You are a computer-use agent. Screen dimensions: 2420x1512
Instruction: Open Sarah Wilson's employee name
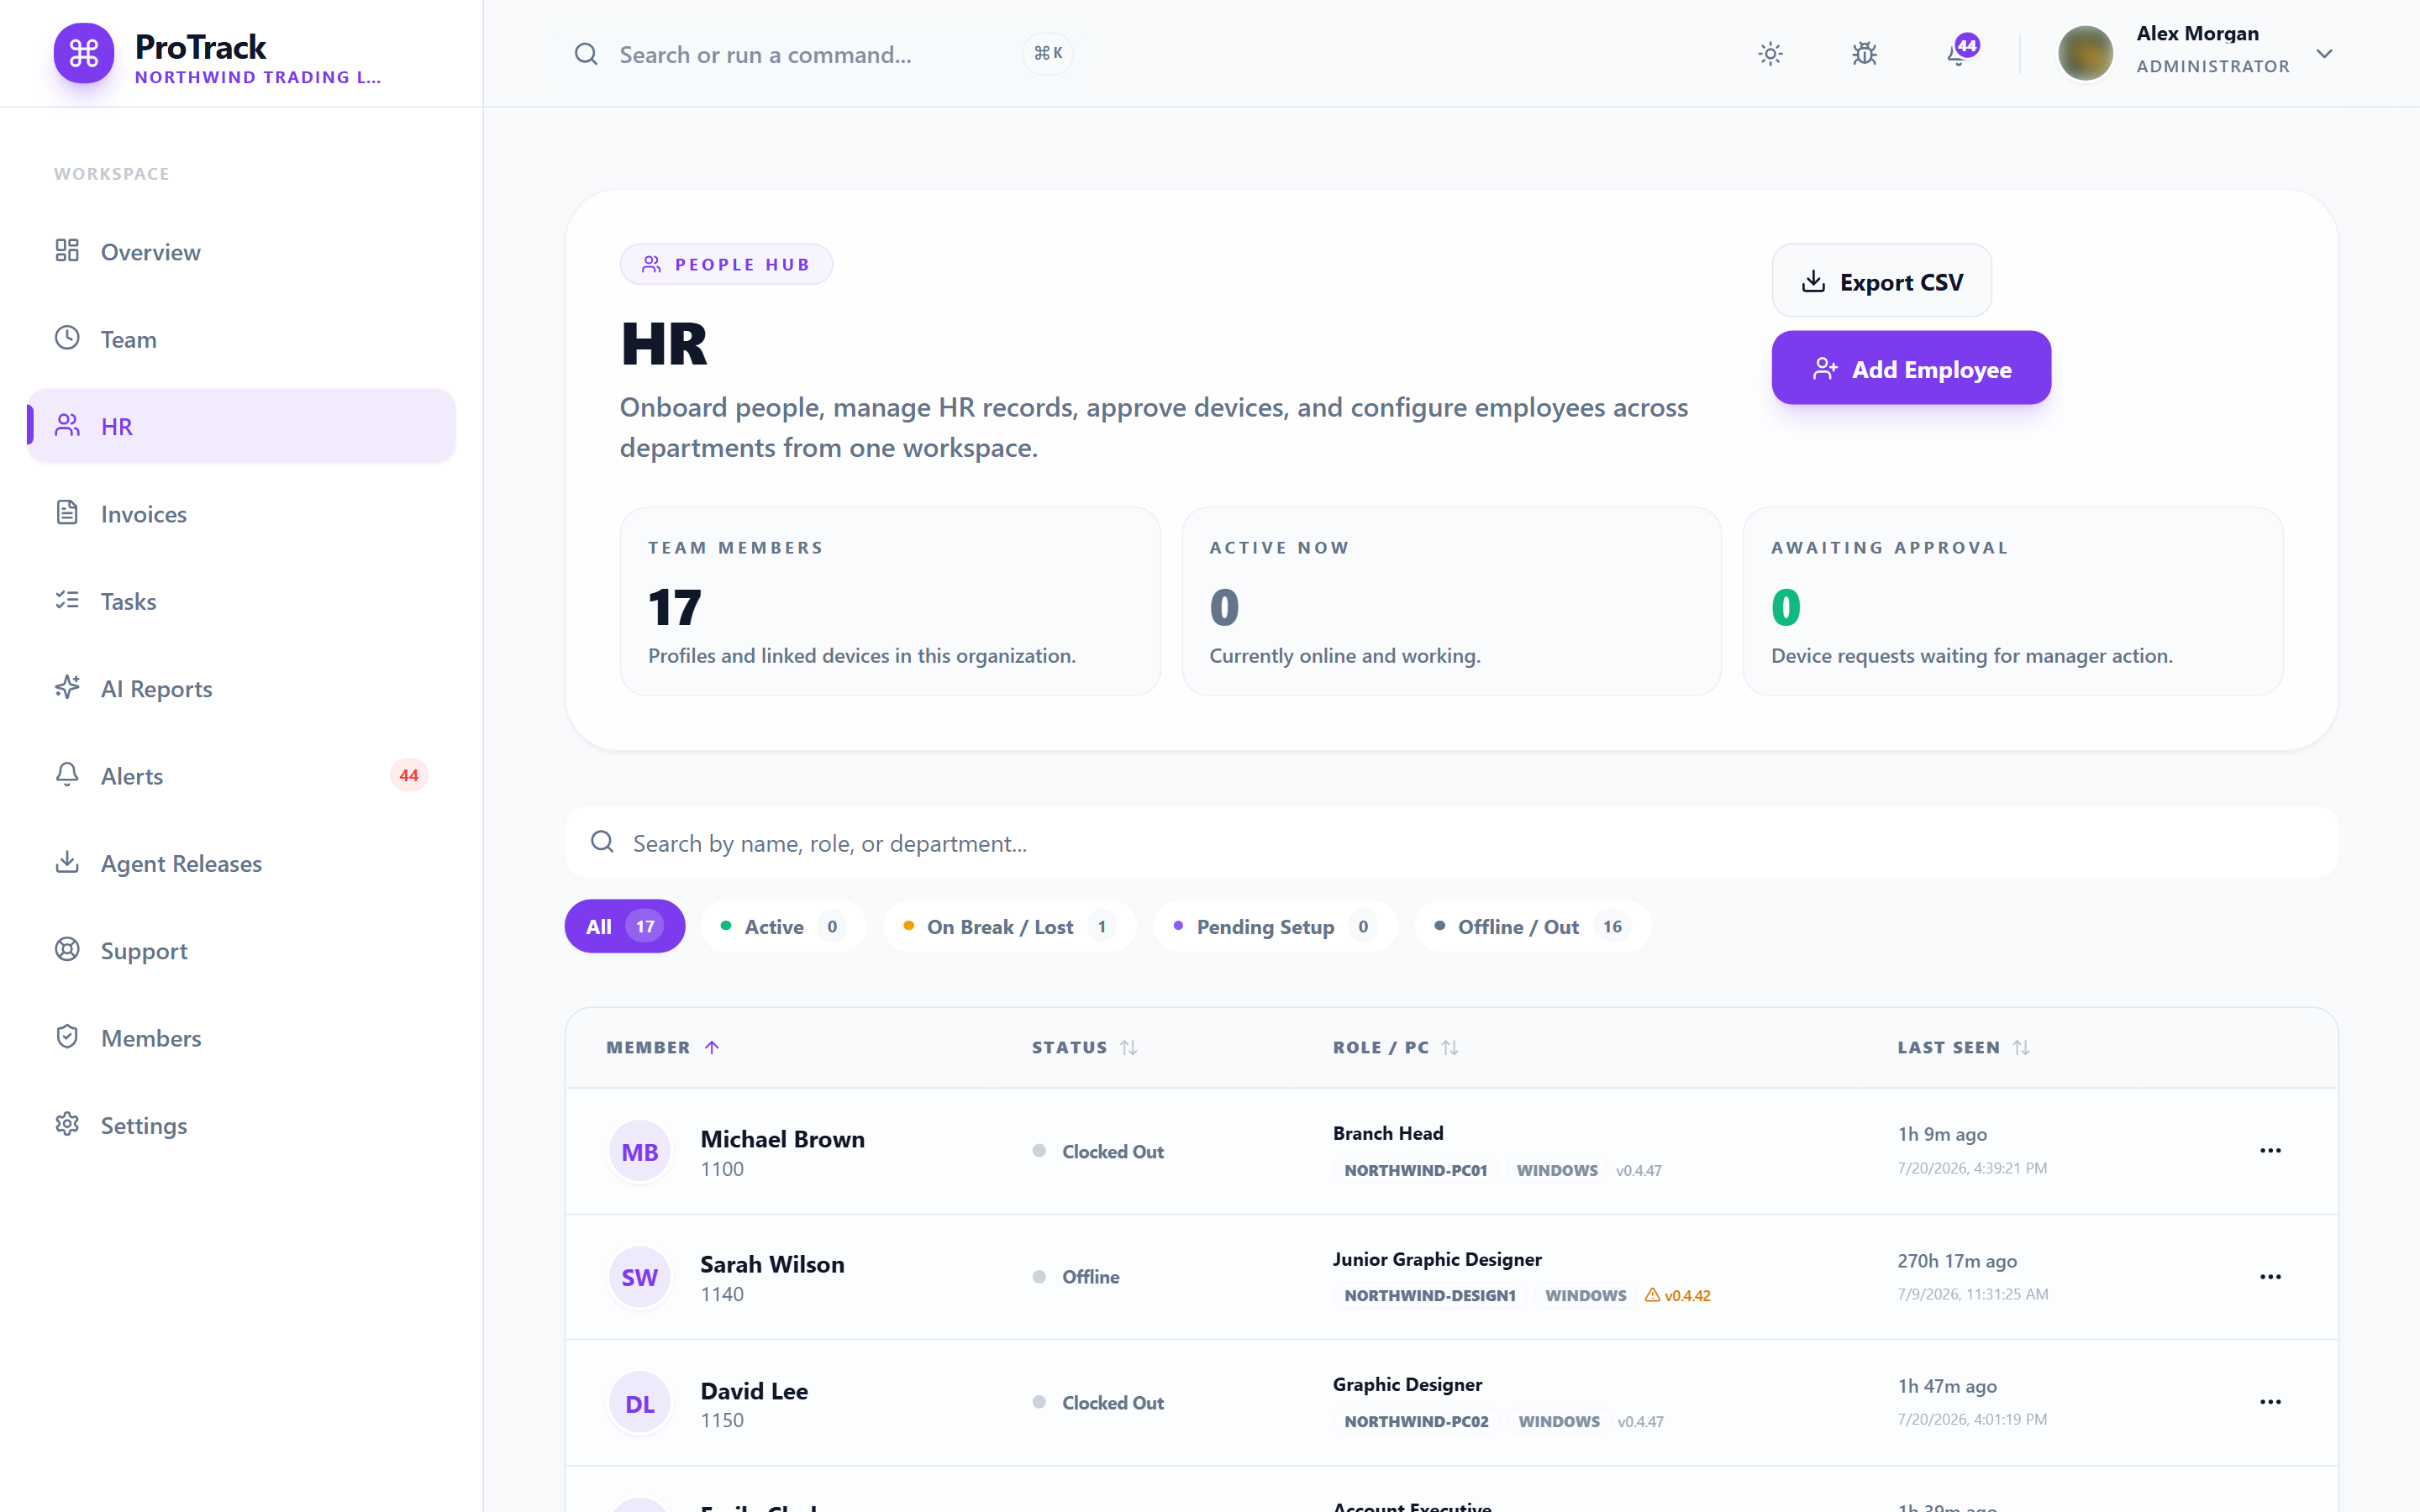[x=772, y=1264]
